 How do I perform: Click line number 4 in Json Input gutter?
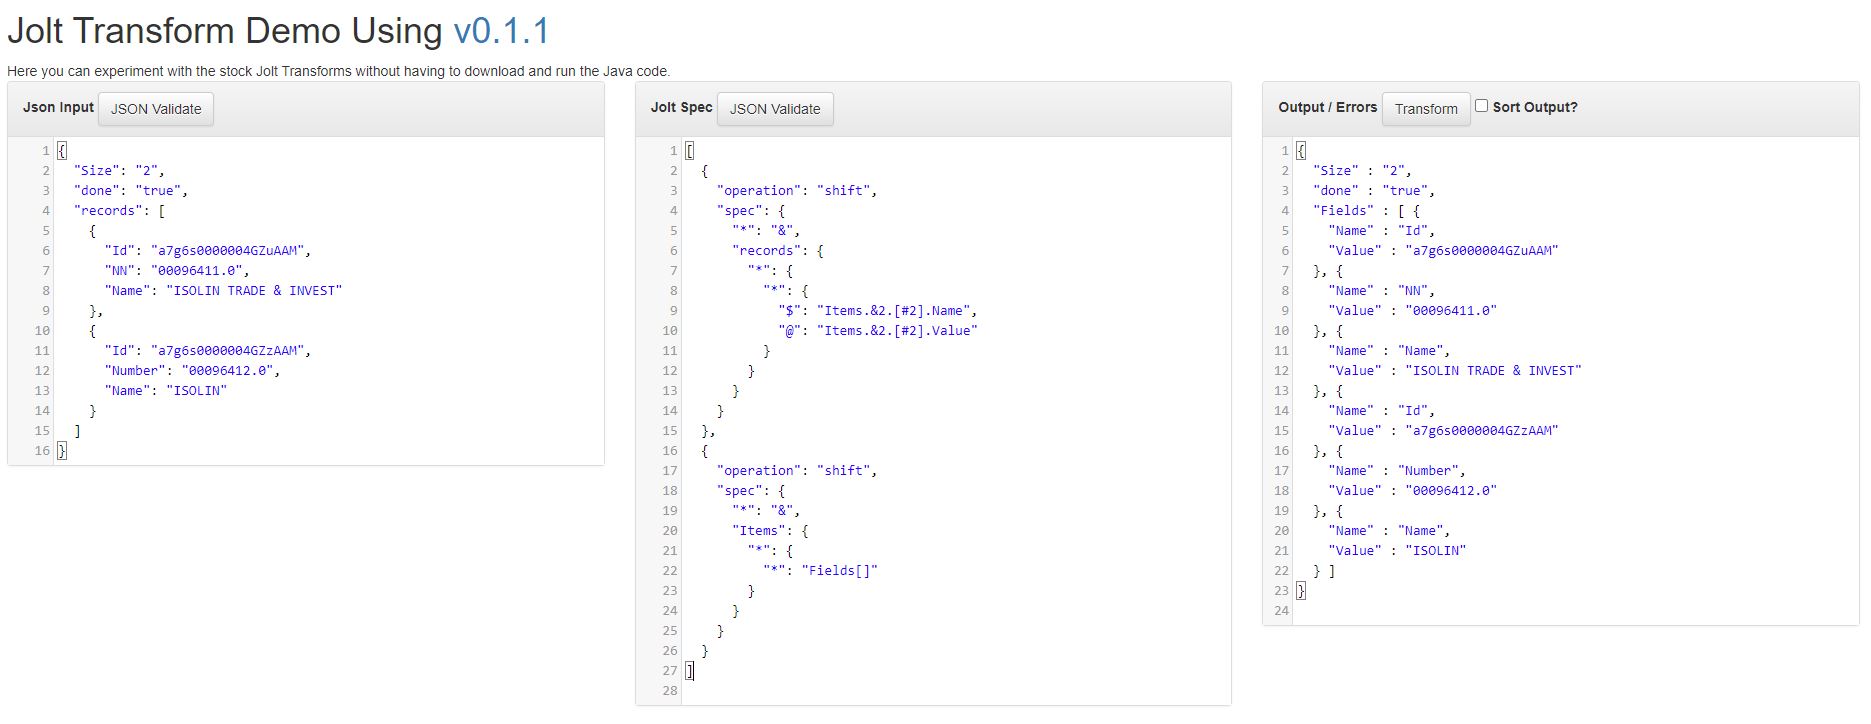45,210
